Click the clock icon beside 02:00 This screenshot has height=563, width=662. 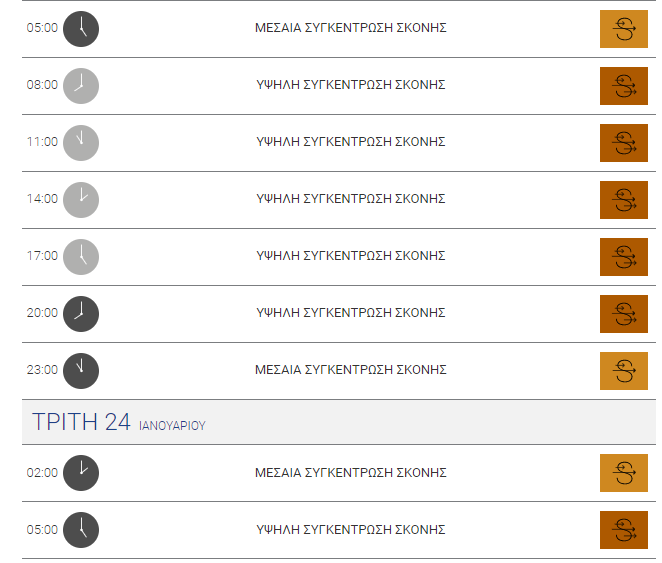click(x=81, y=473)
